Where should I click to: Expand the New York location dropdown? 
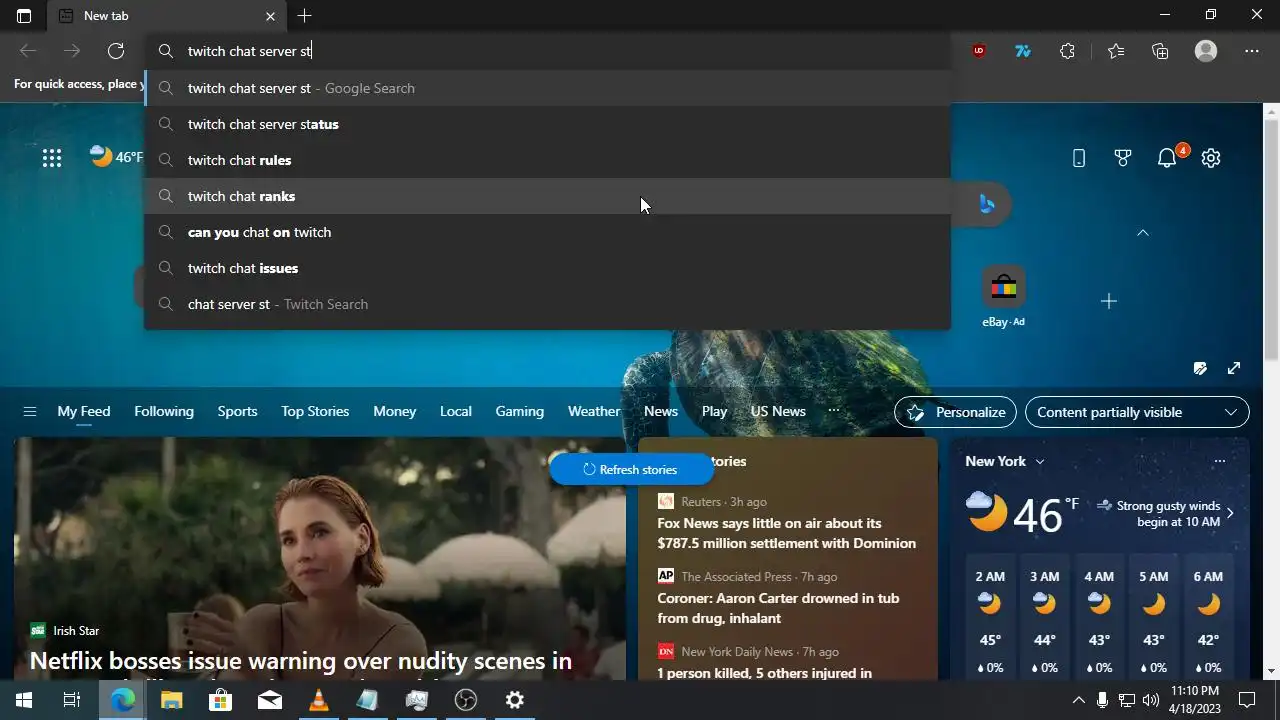[1040, 461]
